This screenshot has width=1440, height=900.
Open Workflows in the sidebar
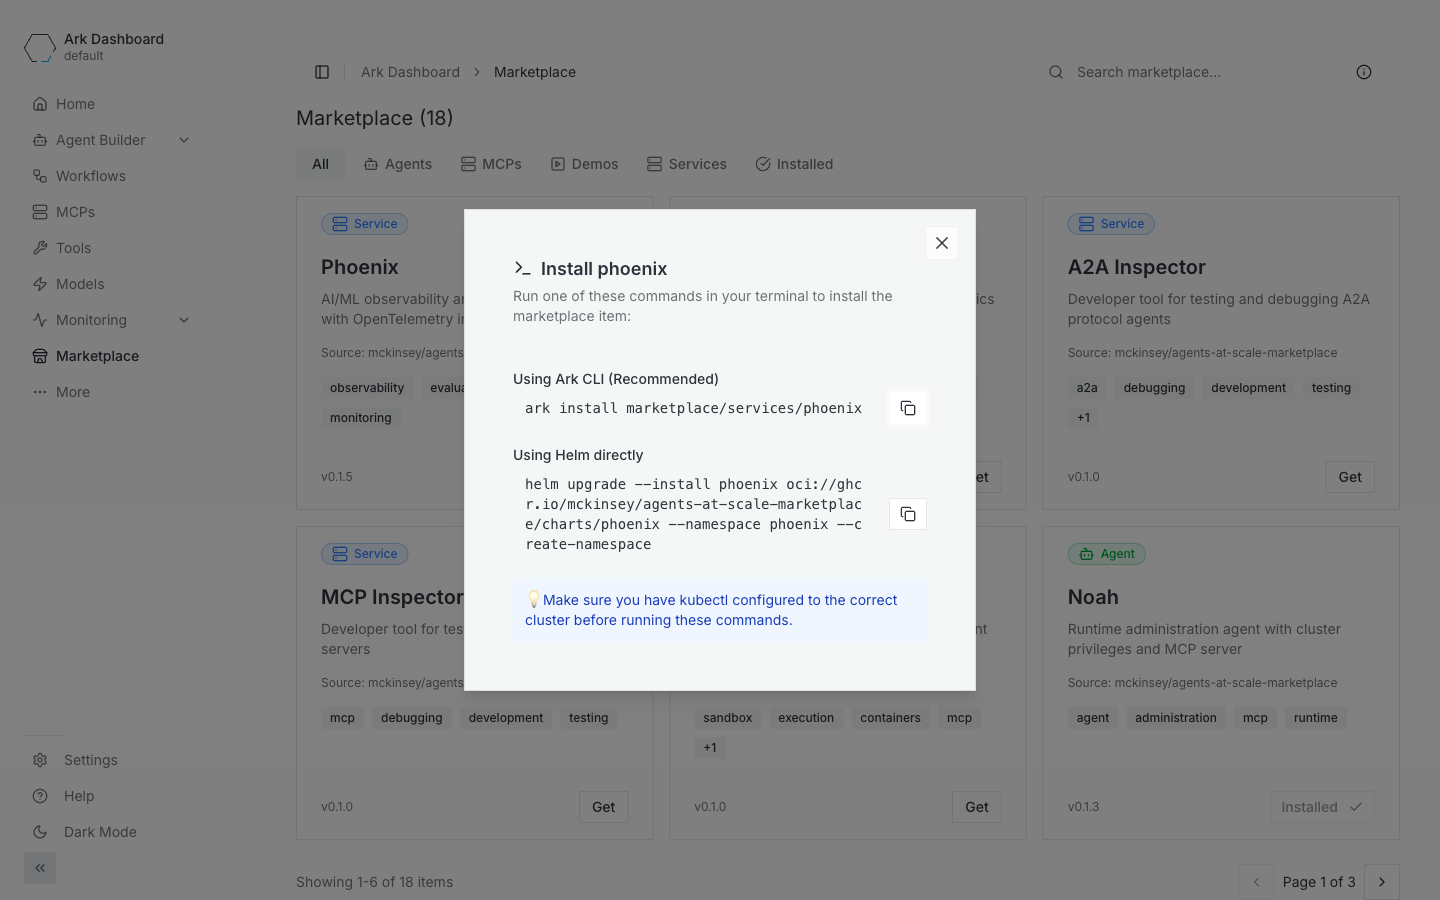click(112, 176)
